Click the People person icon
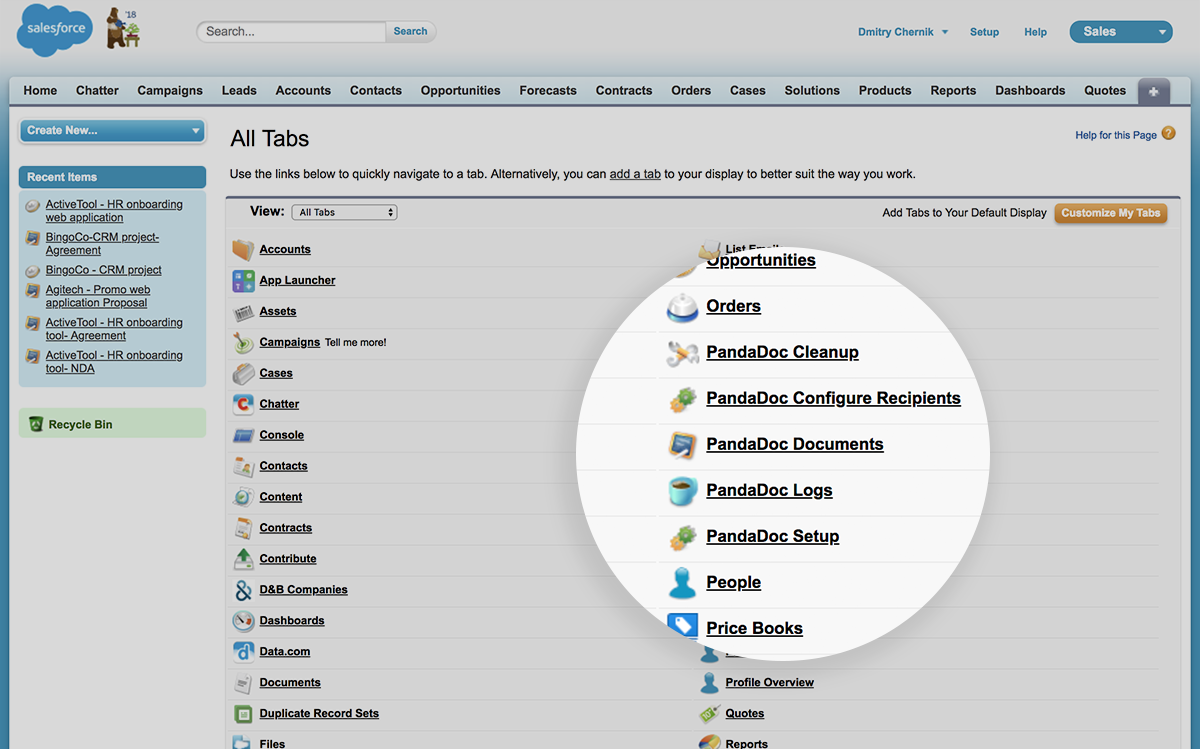The image size is (1200, 749). click(682, 583)
